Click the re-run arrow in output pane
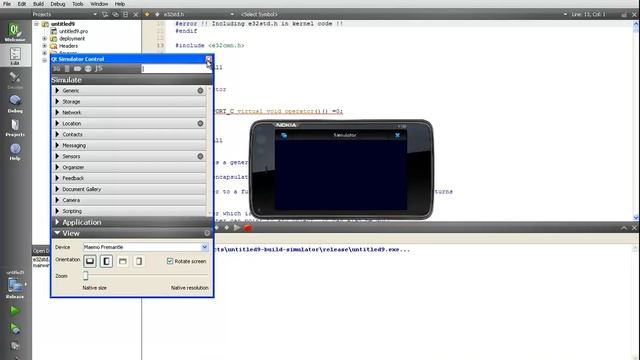The height and width of the screenshot is (360, 640). [x=237, y=228]
